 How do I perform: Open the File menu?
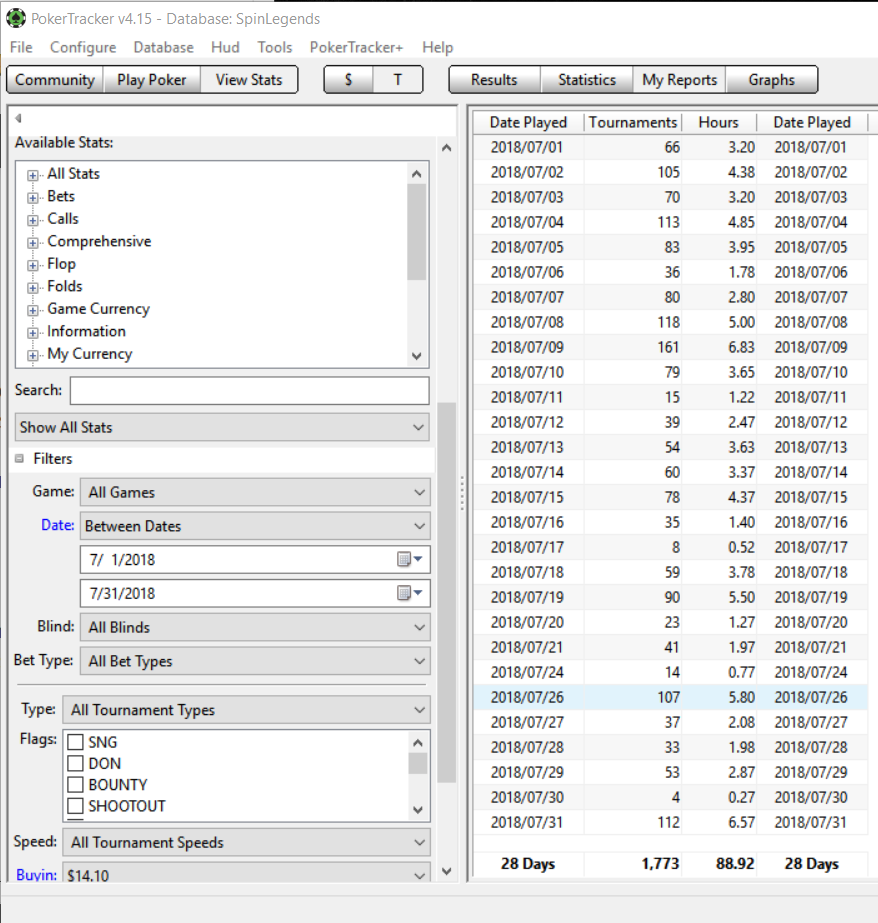(21, 47)
